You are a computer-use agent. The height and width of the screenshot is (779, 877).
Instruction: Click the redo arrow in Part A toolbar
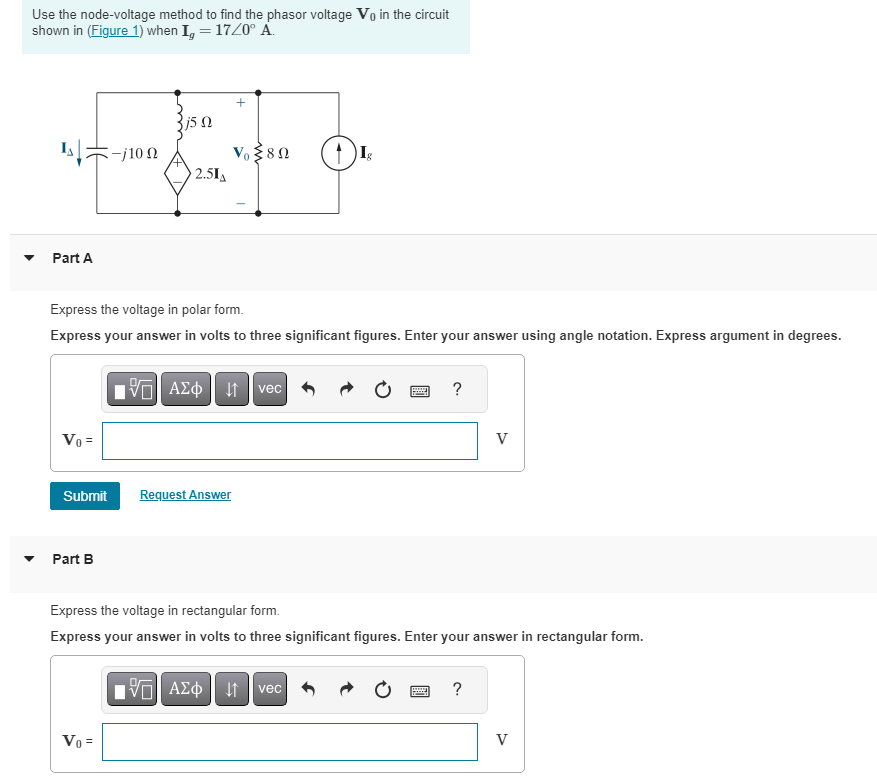[346, 389]
